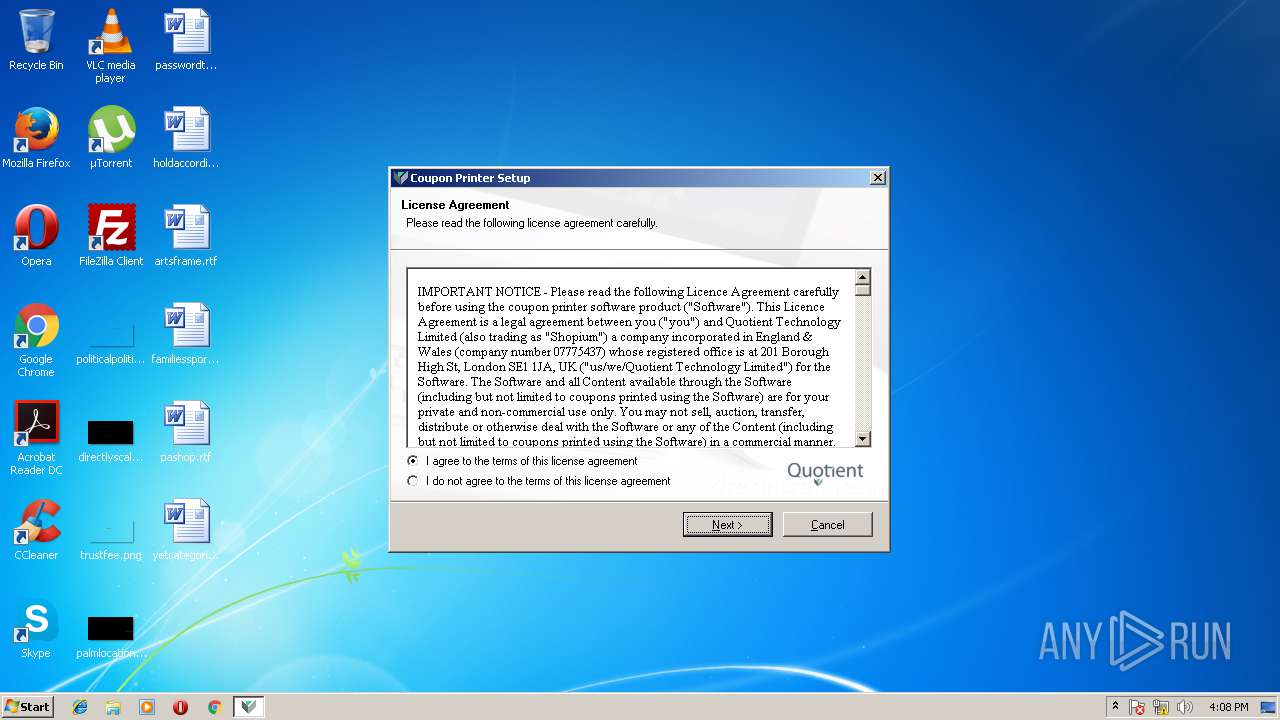Launch Mozilla Firefox from desktop
Viewport: 1280px width, 720px height.
(x=36, y=138)
